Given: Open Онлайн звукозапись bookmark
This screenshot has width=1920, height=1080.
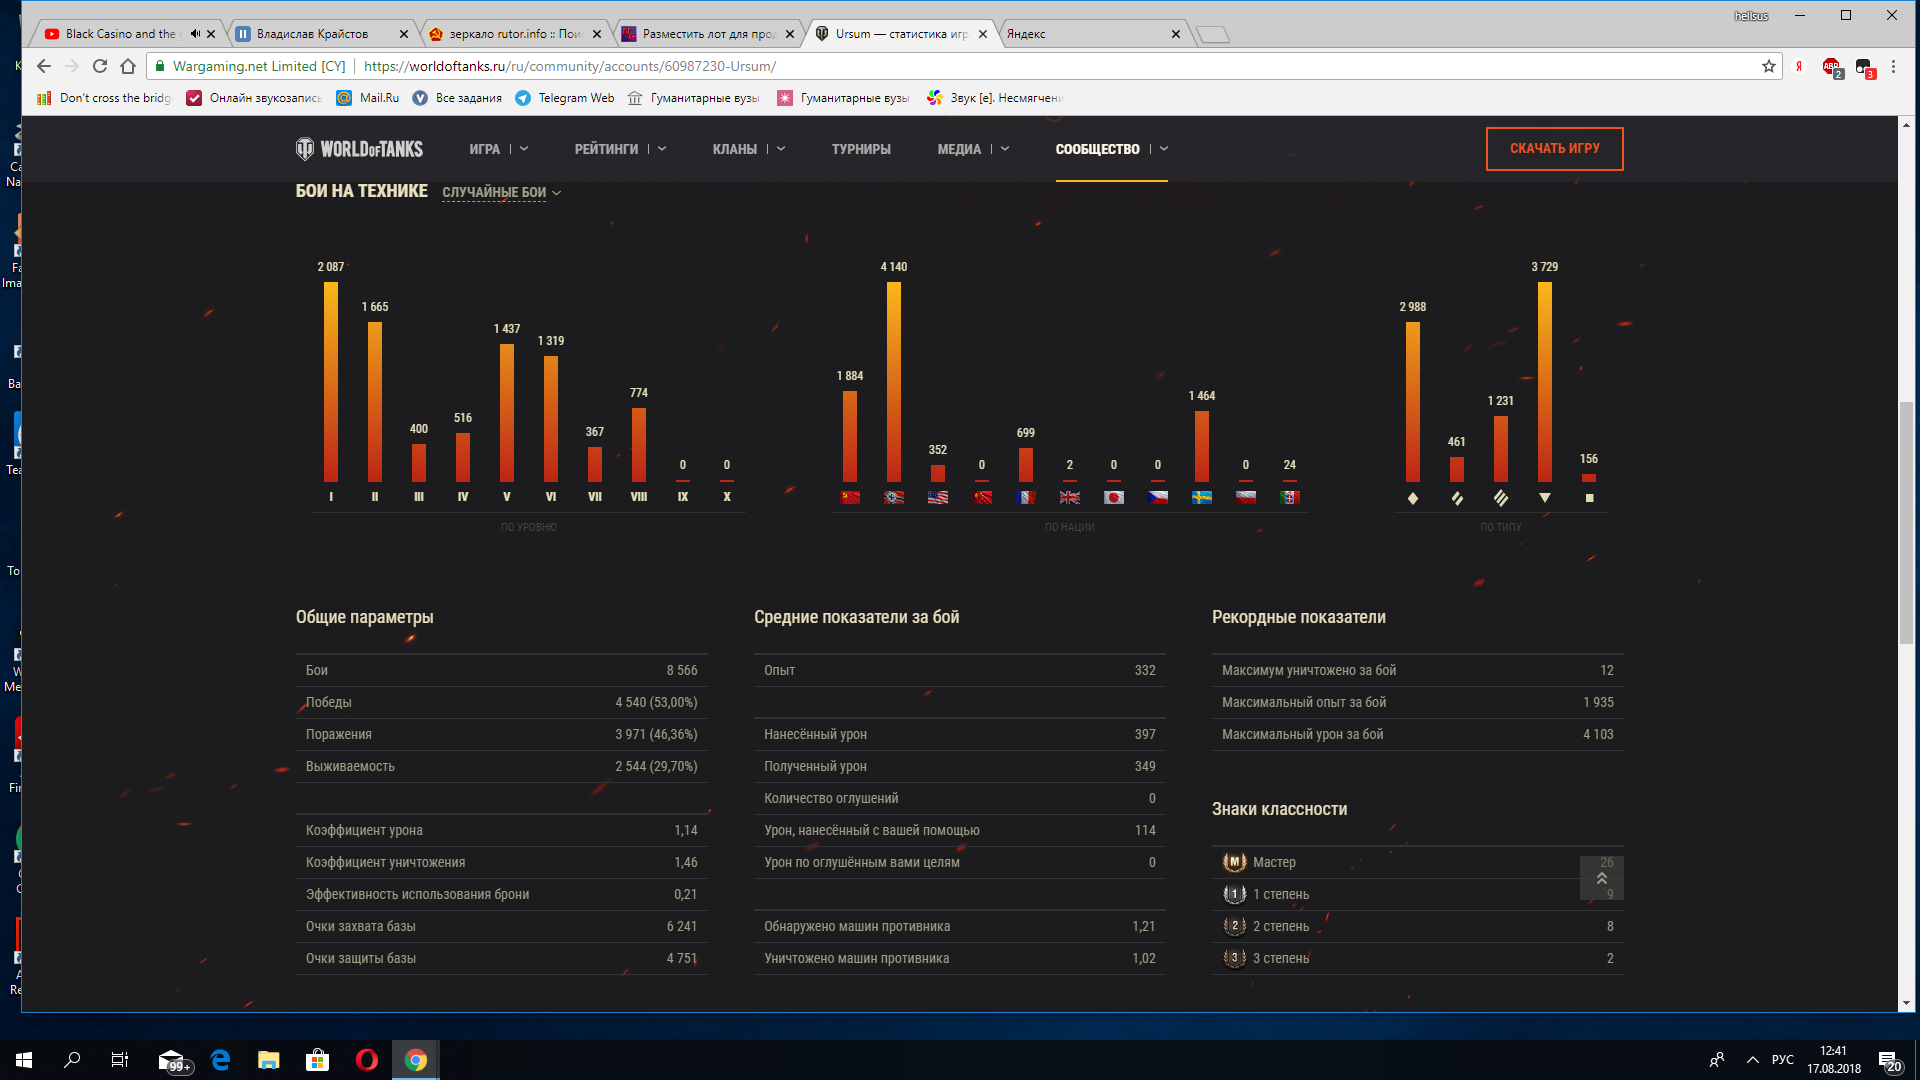Looking at the screenshot, I should 255,98.
